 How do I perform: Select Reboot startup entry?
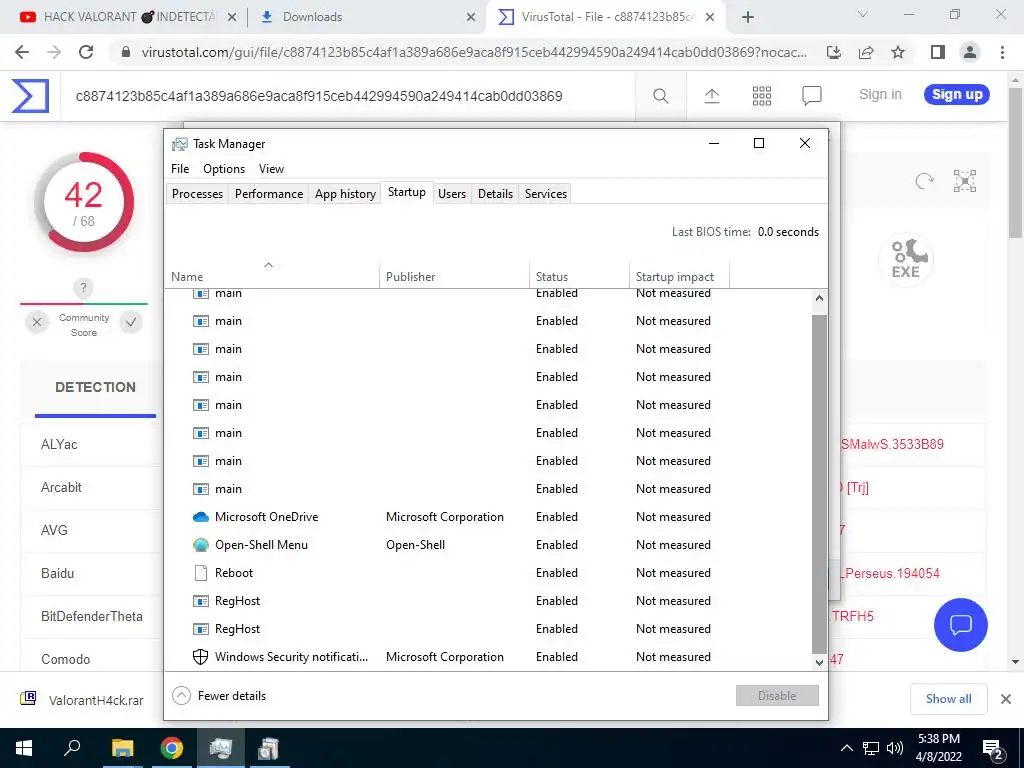click(489, 573)
